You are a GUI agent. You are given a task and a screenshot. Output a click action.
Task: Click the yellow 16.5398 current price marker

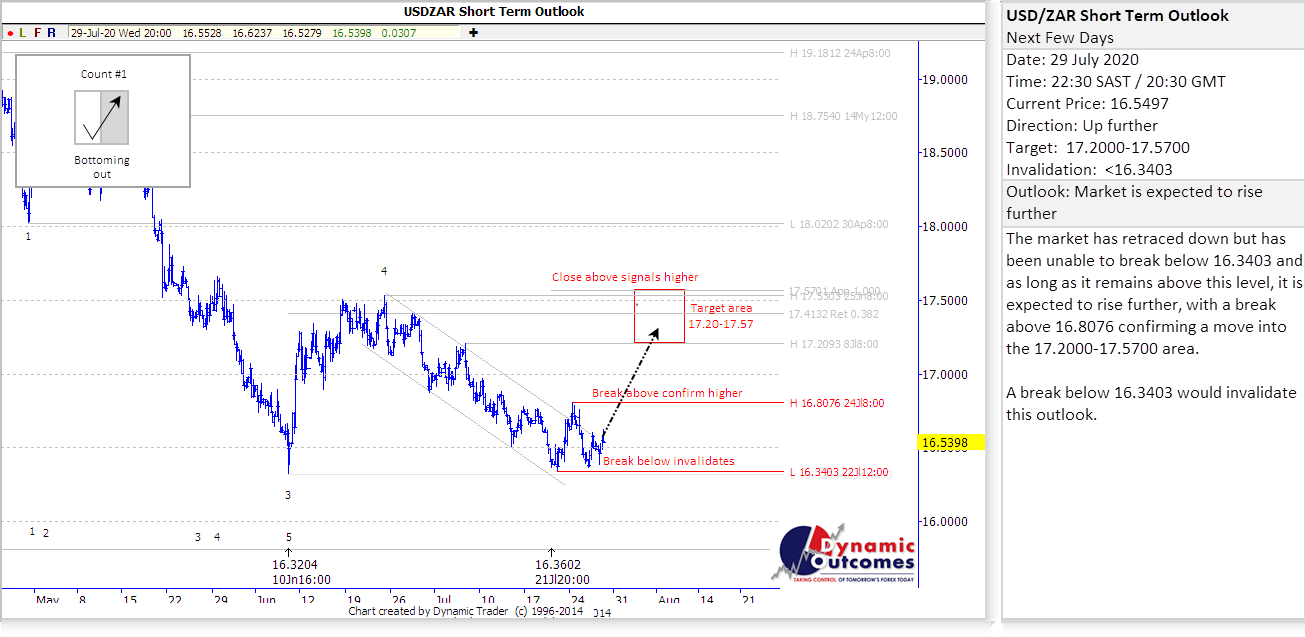(x=952, y=441)
